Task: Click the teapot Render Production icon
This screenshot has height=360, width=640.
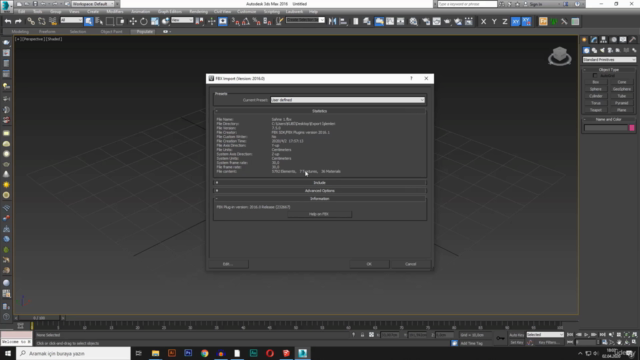Action: coord(447,22)
